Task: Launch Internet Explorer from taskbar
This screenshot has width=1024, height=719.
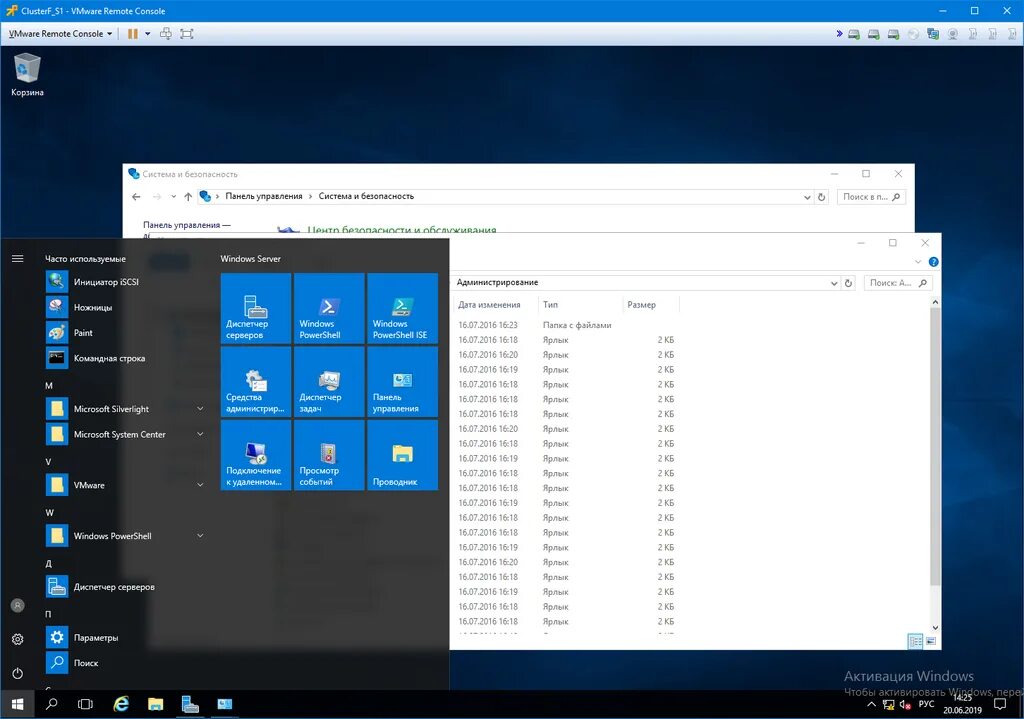Action: [121, 704]
